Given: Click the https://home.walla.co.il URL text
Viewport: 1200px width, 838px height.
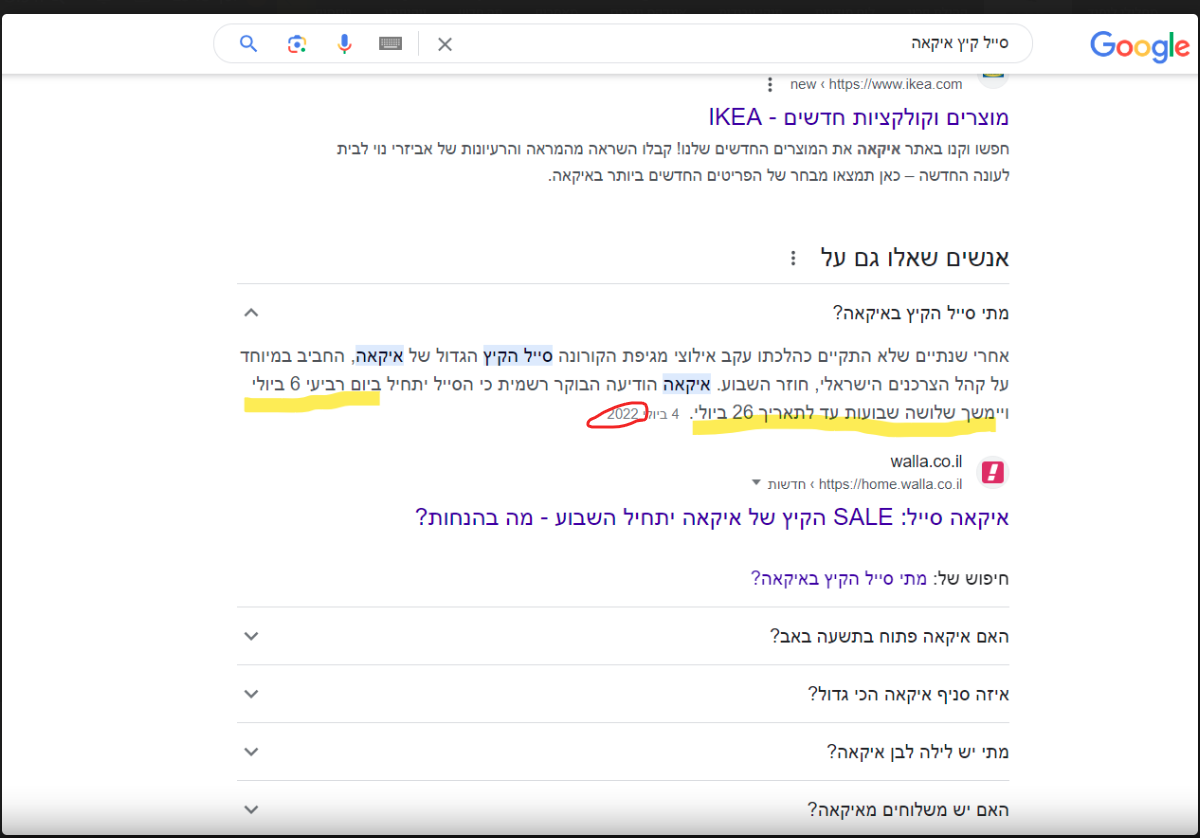Looking at the screenshot, I should tap(890, 484).
